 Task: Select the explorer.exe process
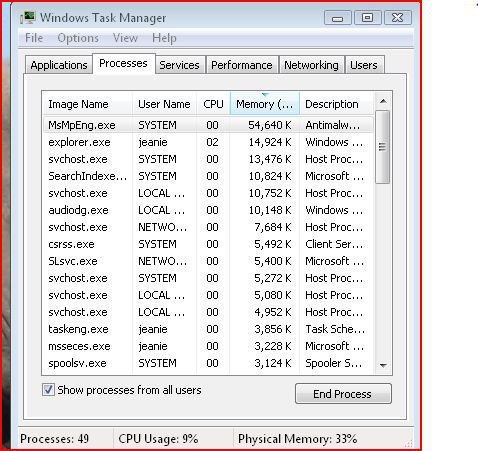click(x=208, y=142)
